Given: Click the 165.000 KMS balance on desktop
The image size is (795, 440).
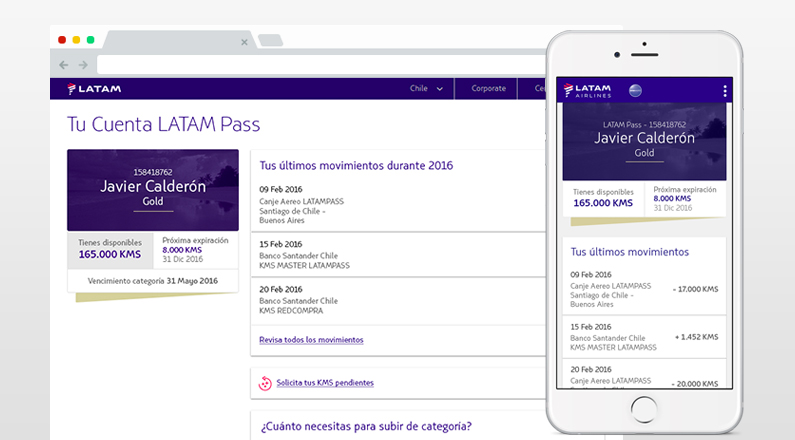Looking at the screenshot, I should point(110,254).
